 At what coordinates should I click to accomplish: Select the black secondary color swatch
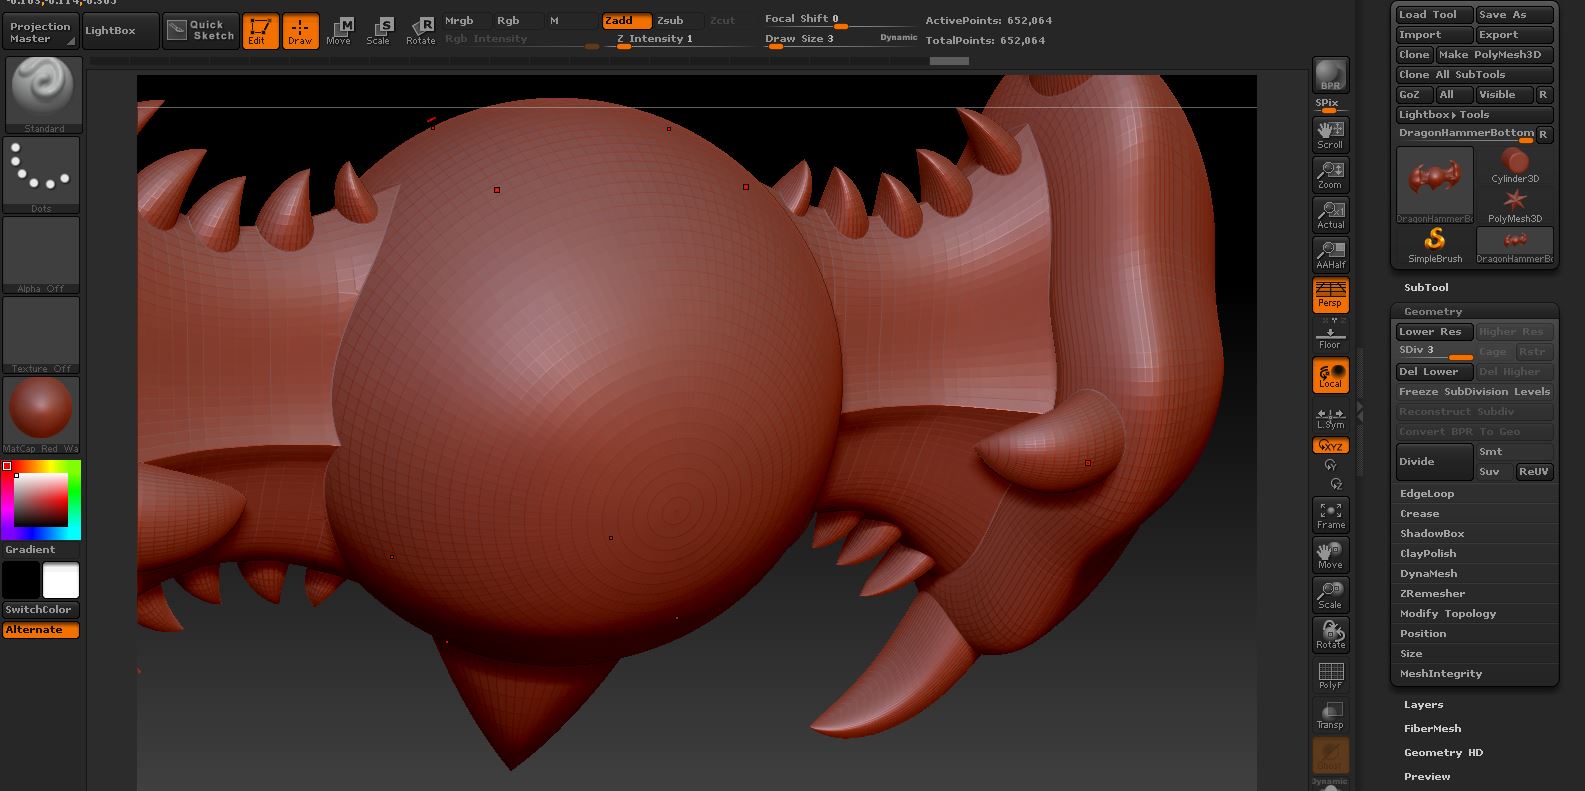21,580
